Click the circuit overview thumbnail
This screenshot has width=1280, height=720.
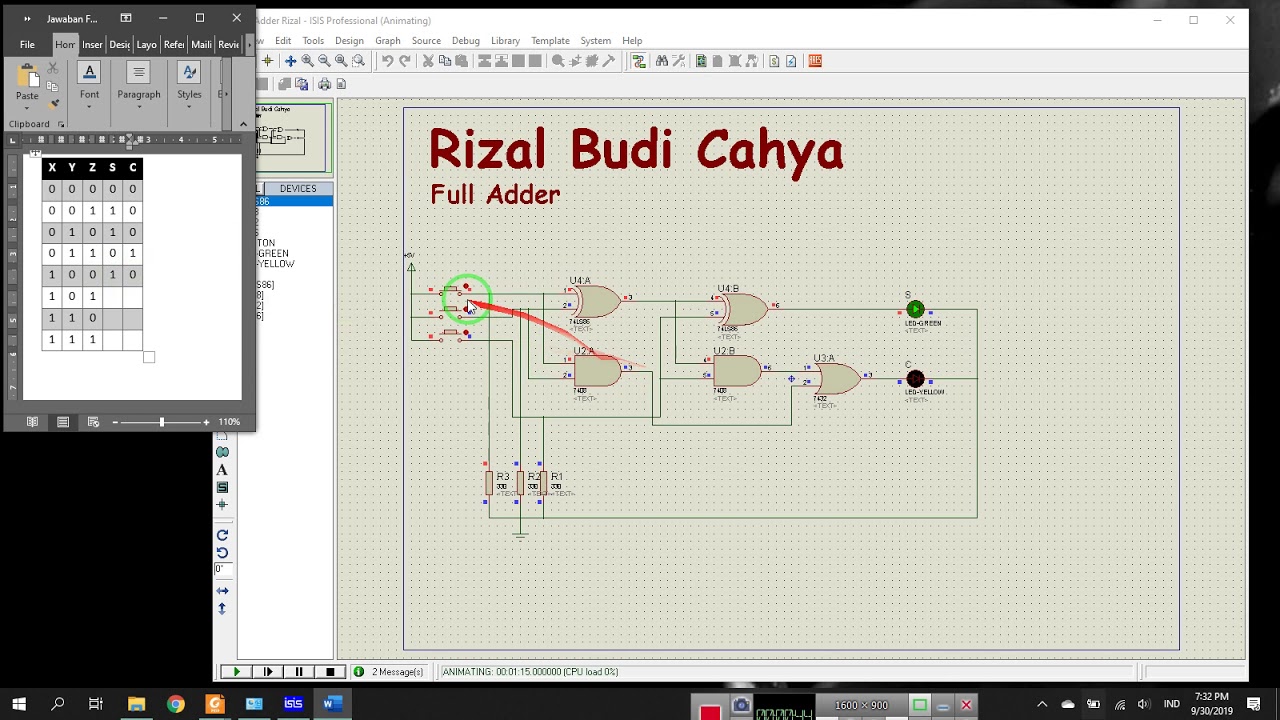pyautogui.click(x=292, y=137)
